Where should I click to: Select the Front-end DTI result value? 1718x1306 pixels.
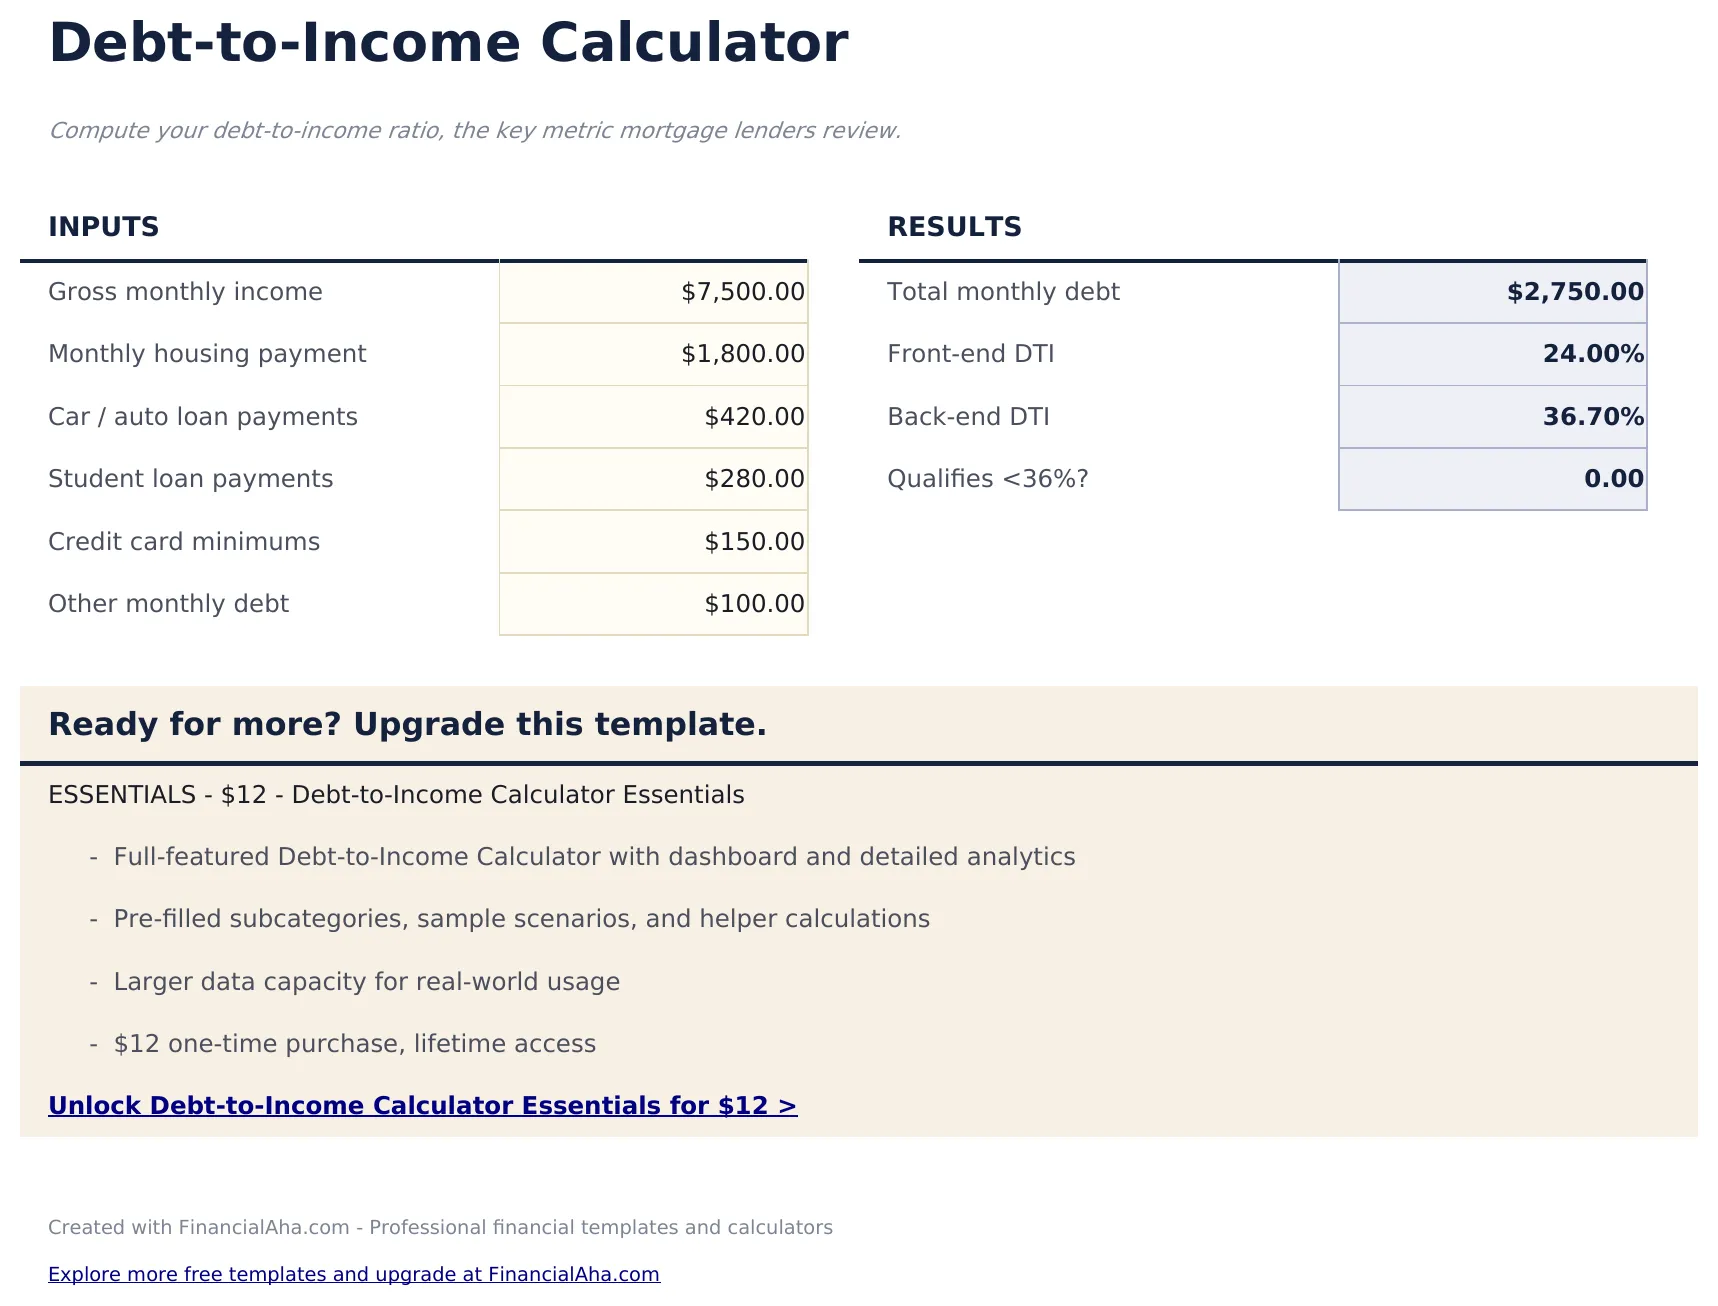1491,353
